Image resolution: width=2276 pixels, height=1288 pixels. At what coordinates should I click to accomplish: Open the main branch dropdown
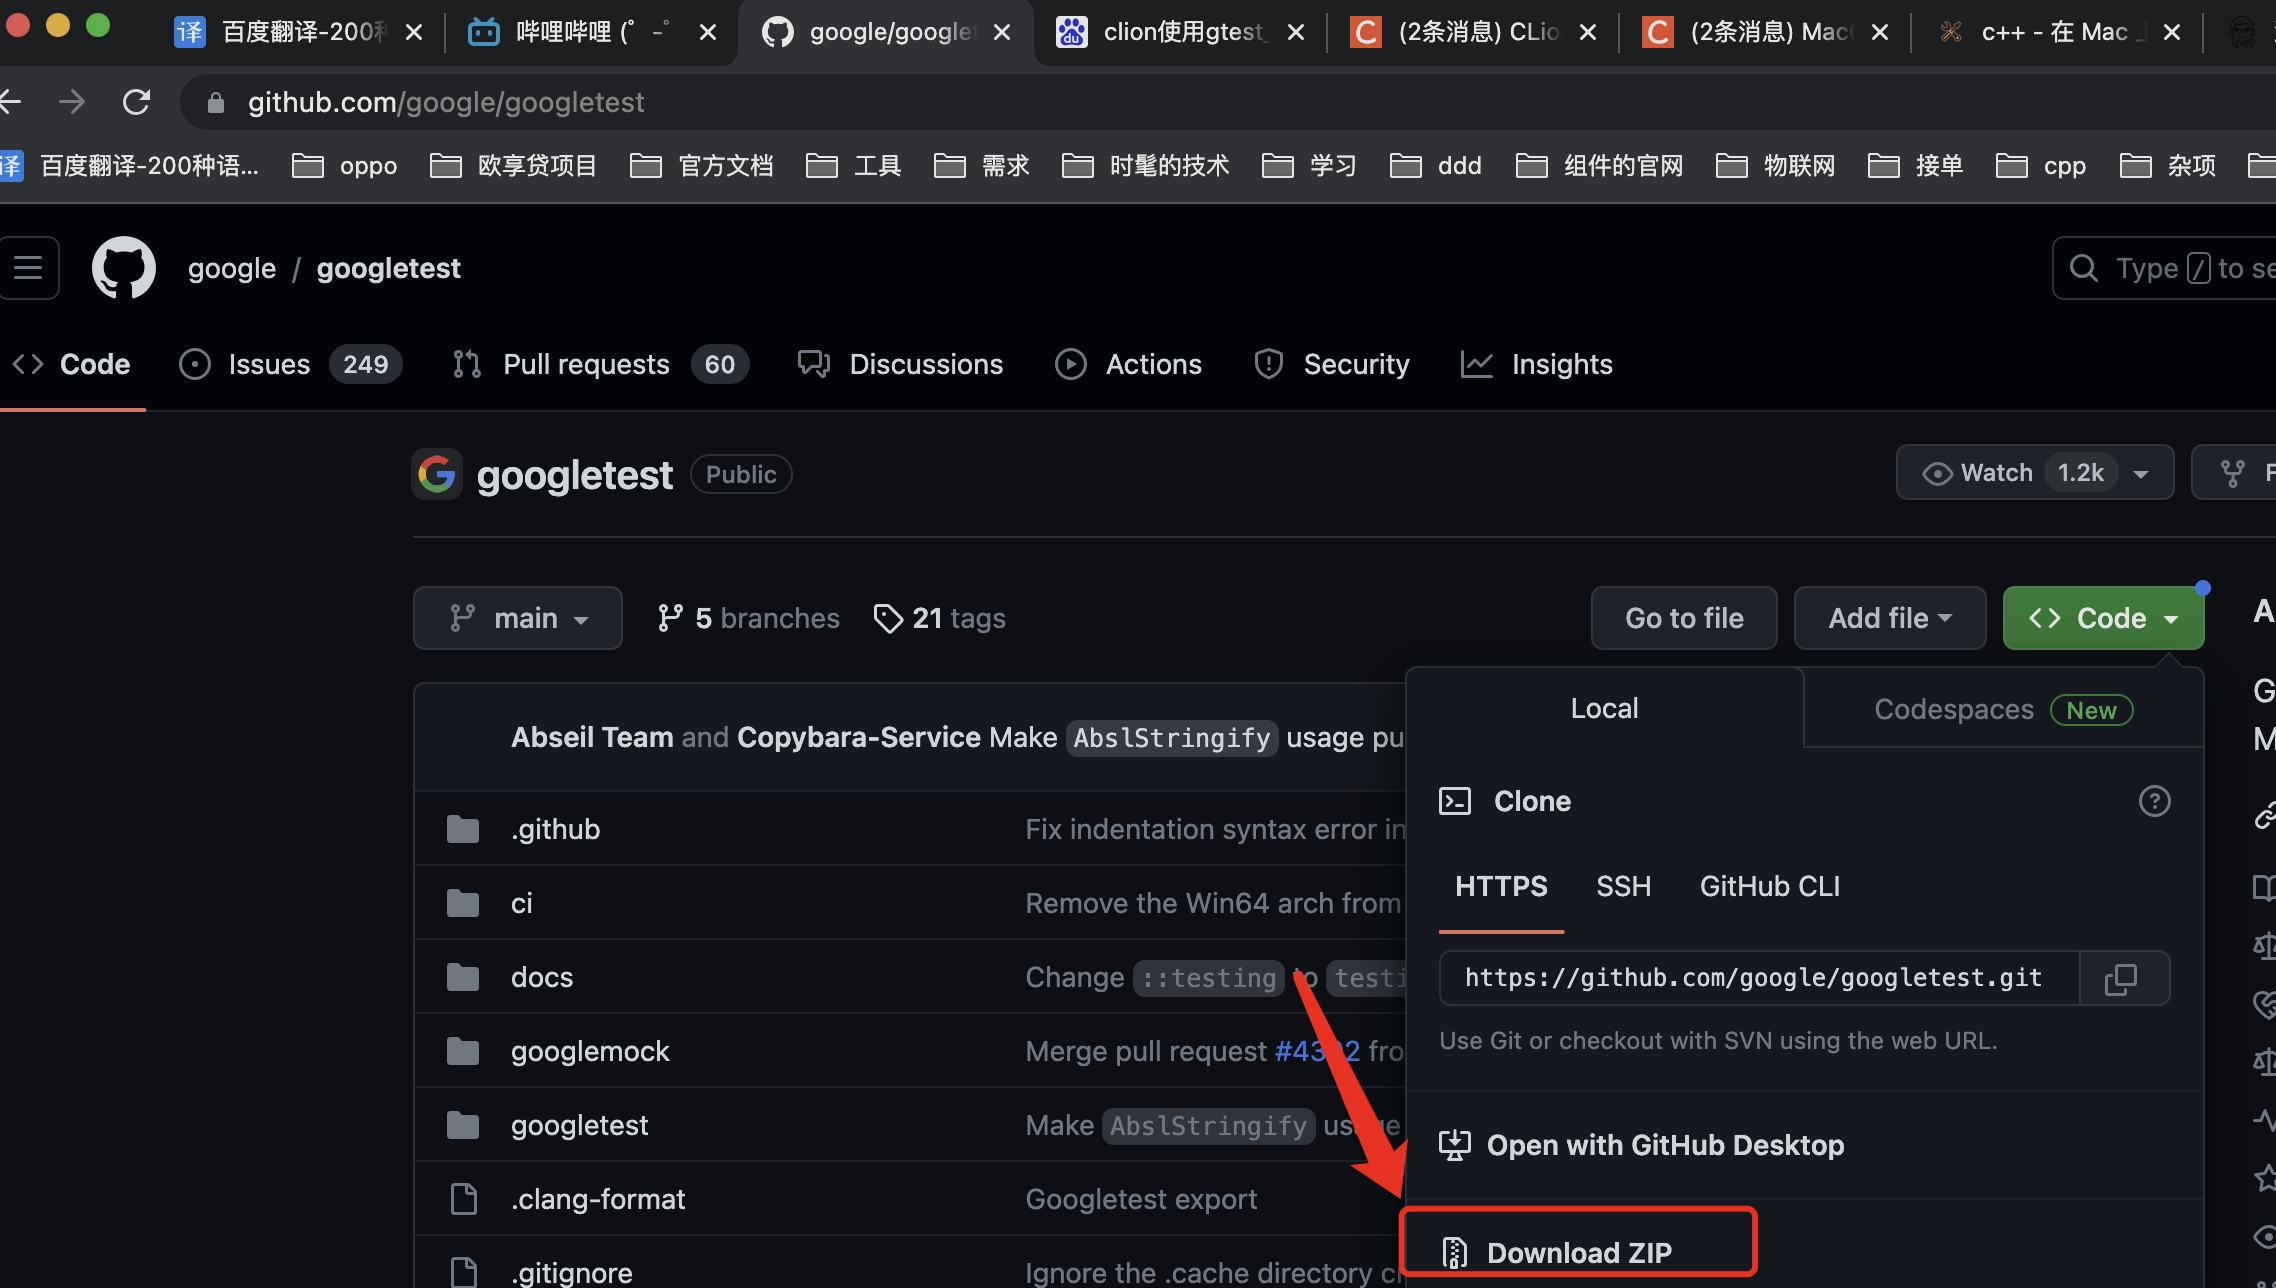click(x=518, y=618)
